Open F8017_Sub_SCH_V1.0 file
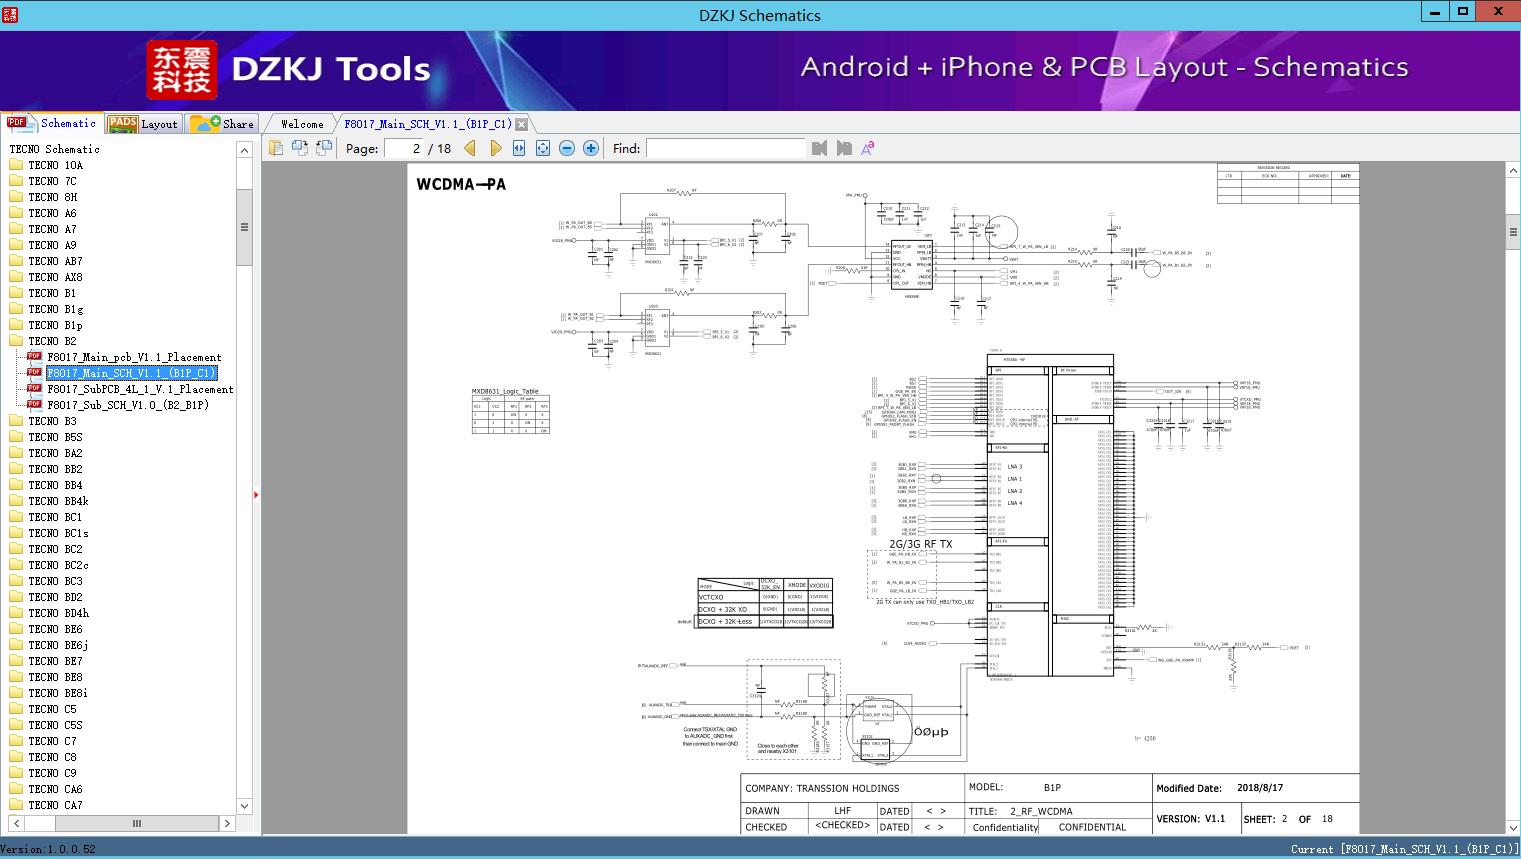Viewport: 1521px width, 859px height. (128, 405)
